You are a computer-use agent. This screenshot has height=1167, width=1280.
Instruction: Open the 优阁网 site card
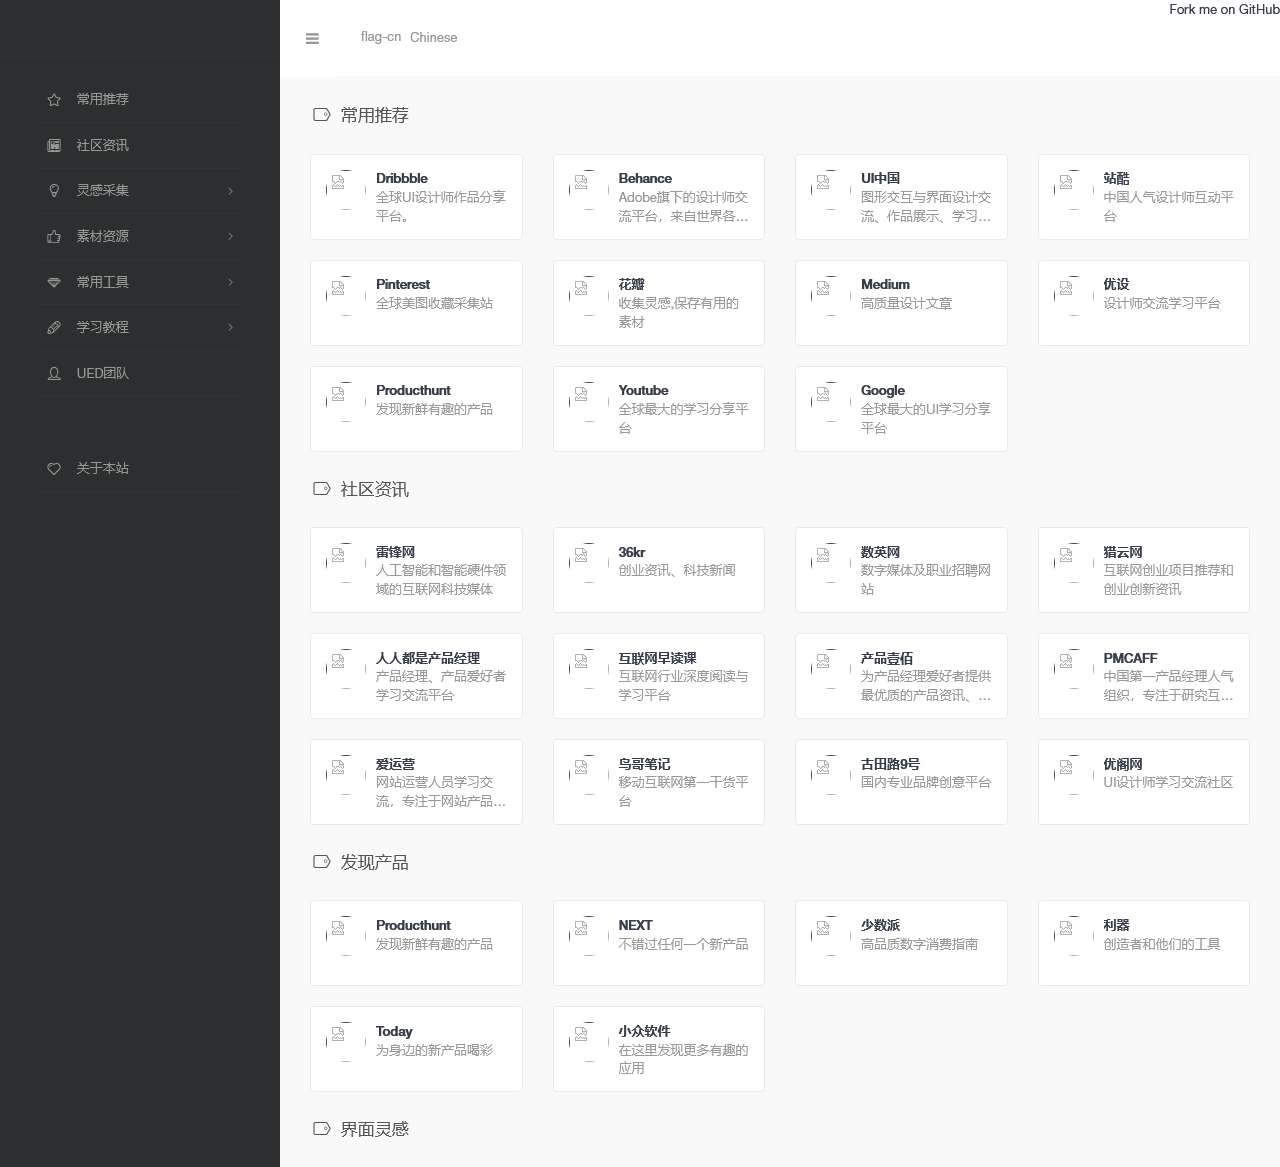click(1144, 782)
